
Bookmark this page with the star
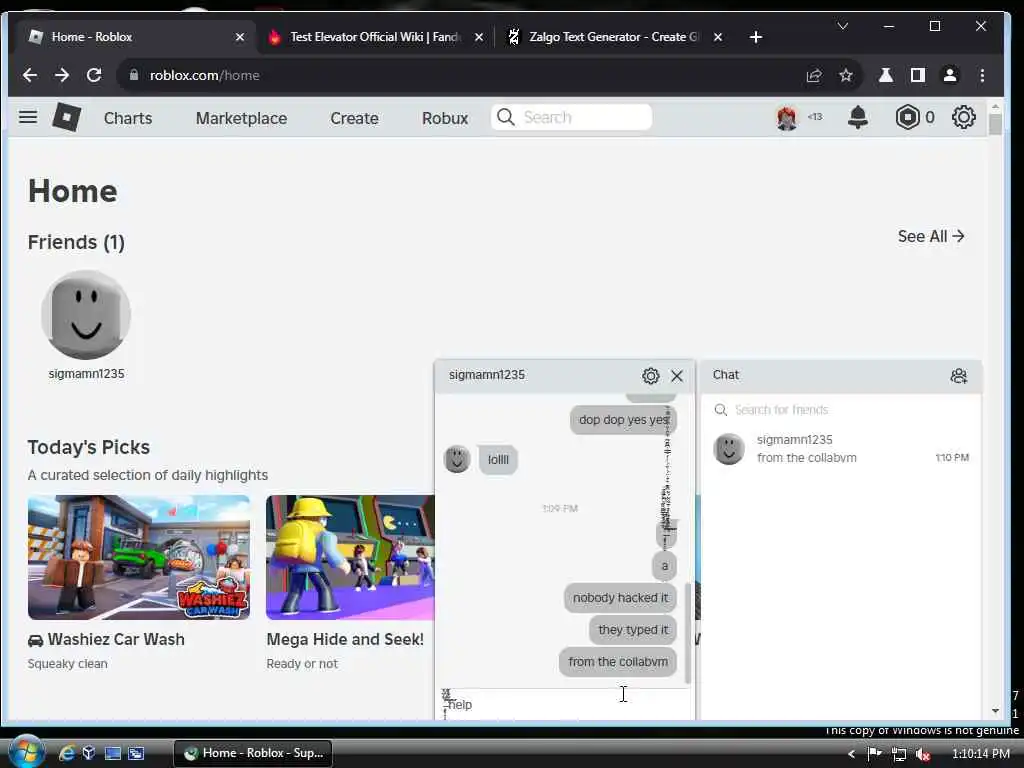[846, 75]
